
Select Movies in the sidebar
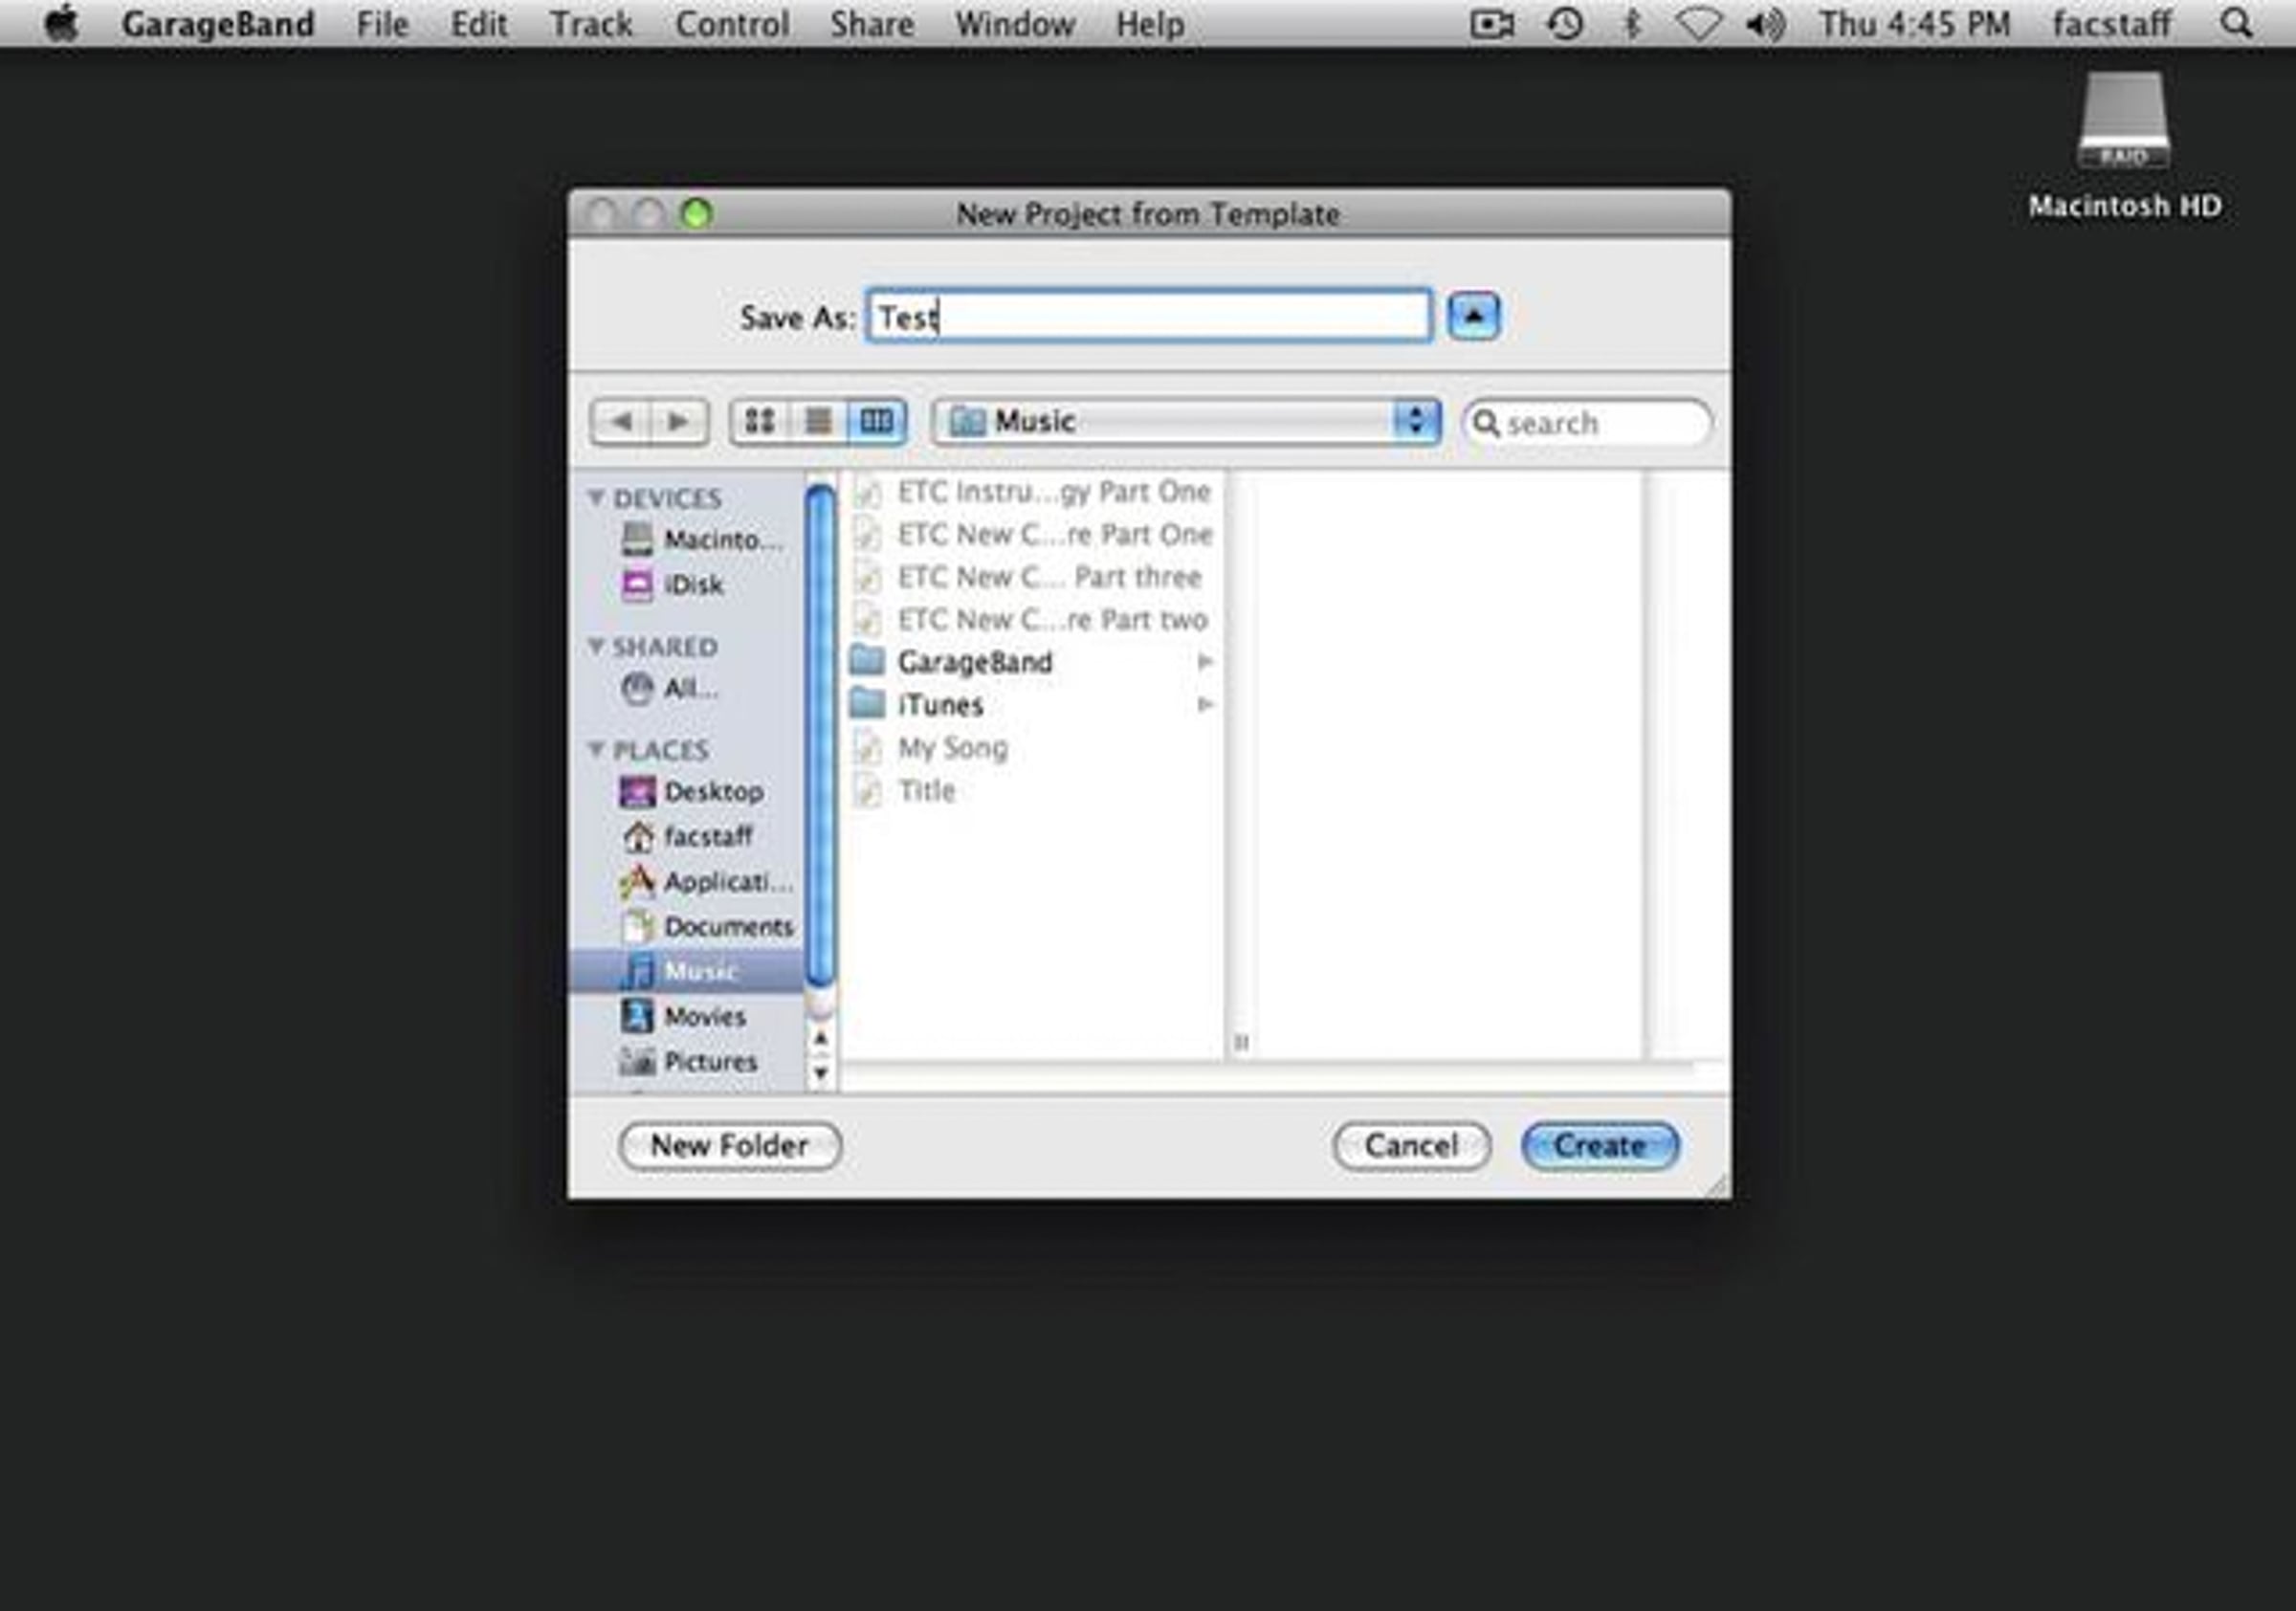683,1016
